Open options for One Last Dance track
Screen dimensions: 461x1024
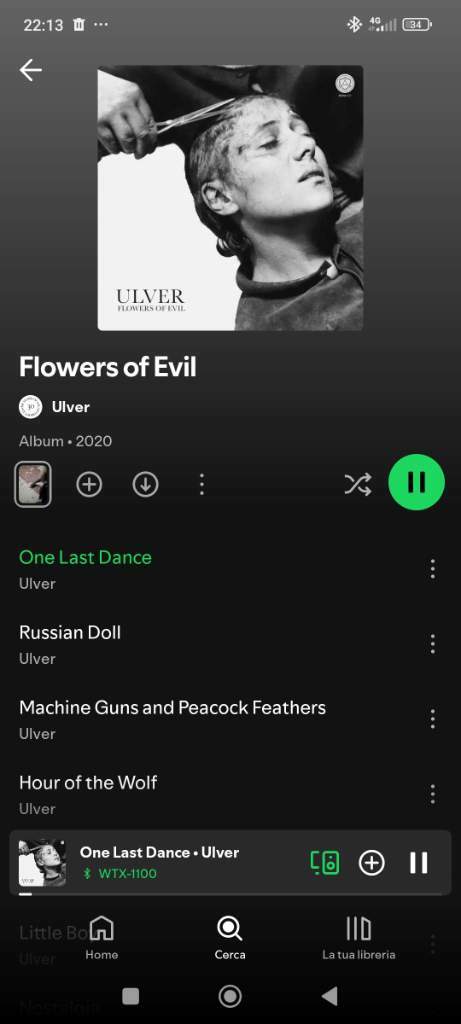click(x=432, y=569)
